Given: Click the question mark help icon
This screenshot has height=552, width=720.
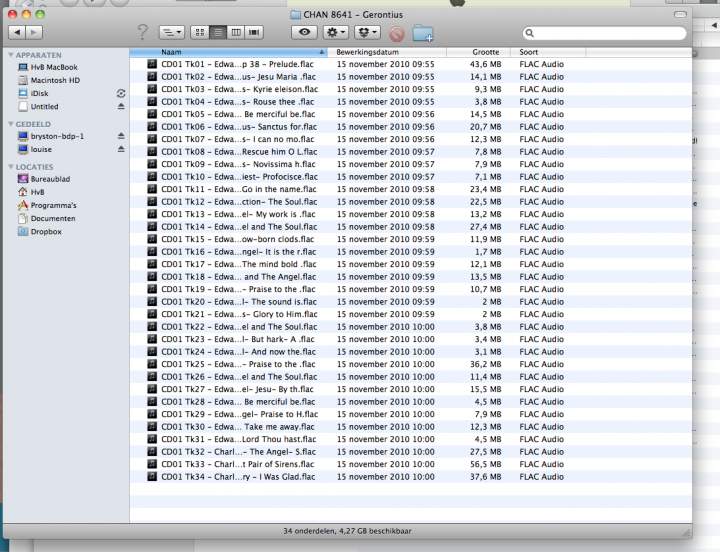Looking at the screenshot, I should 142,33.
